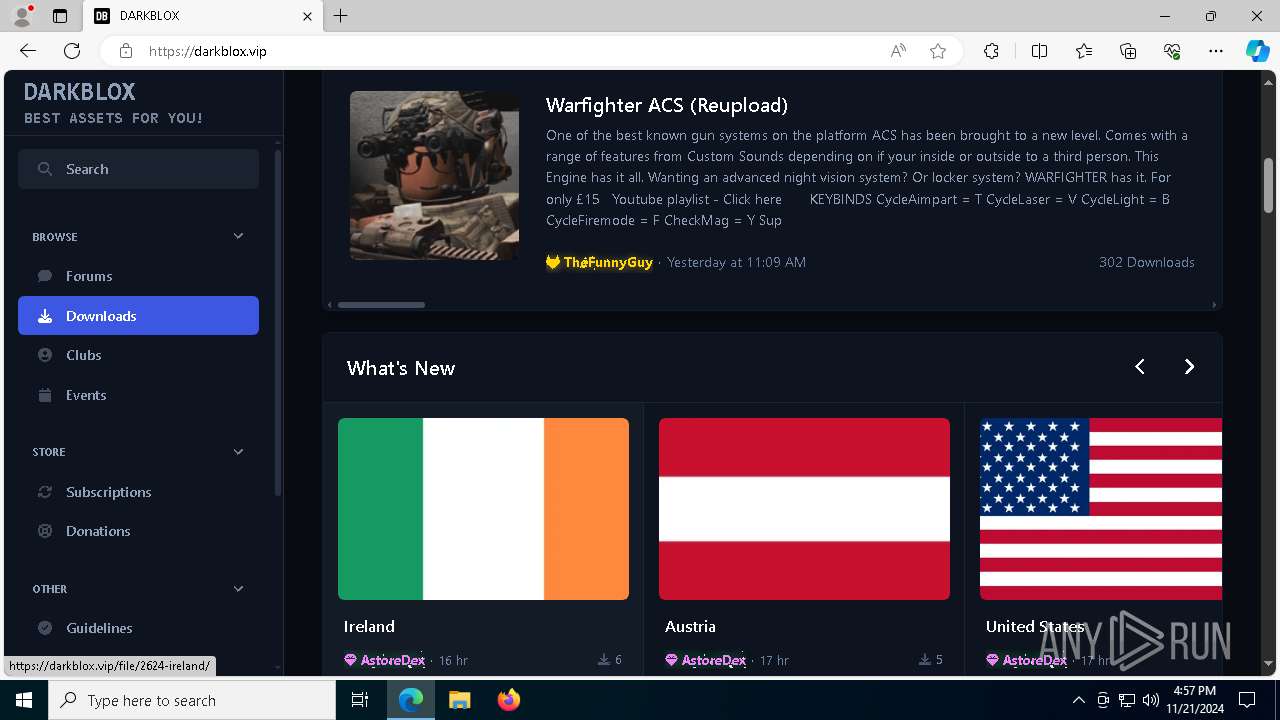Open a new browser tab
Image resolution: width=1280 pixels, height=720 pixels.
(341, 16)
